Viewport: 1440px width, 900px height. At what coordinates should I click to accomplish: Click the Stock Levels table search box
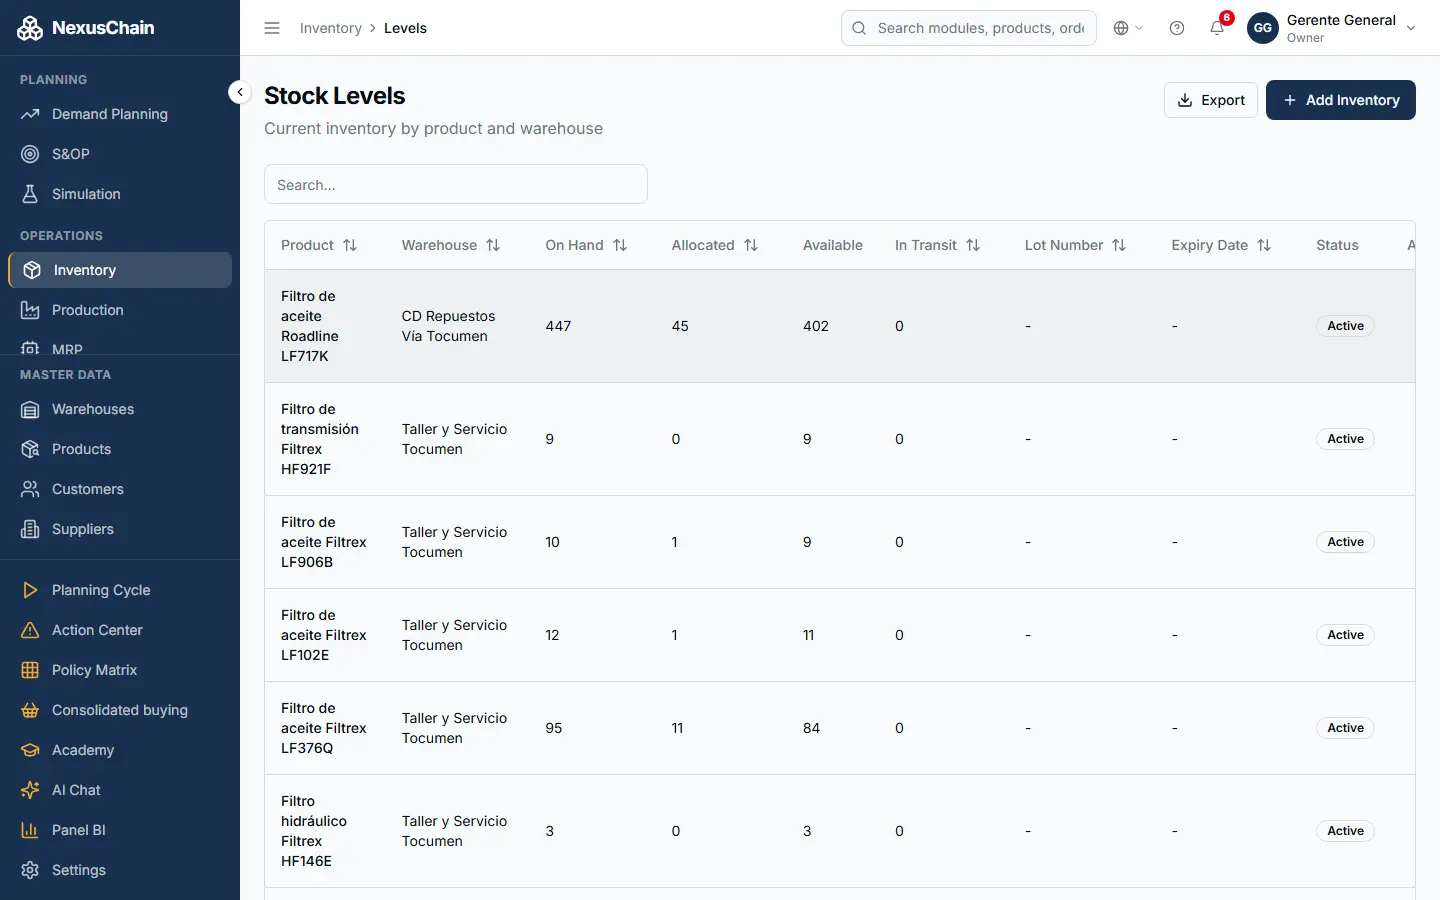tap(456, 184)
